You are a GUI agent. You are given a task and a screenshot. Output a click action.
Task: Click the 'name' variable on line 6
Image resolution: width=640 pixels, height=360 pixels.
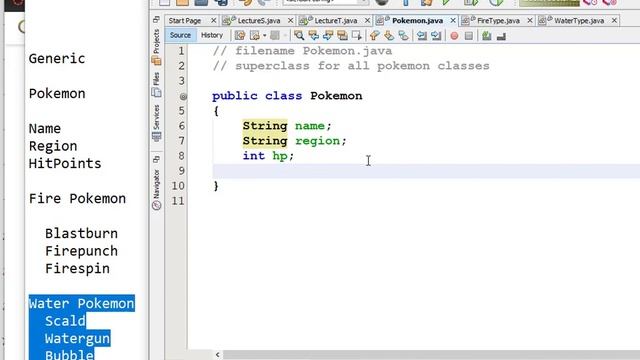[309, 126]
